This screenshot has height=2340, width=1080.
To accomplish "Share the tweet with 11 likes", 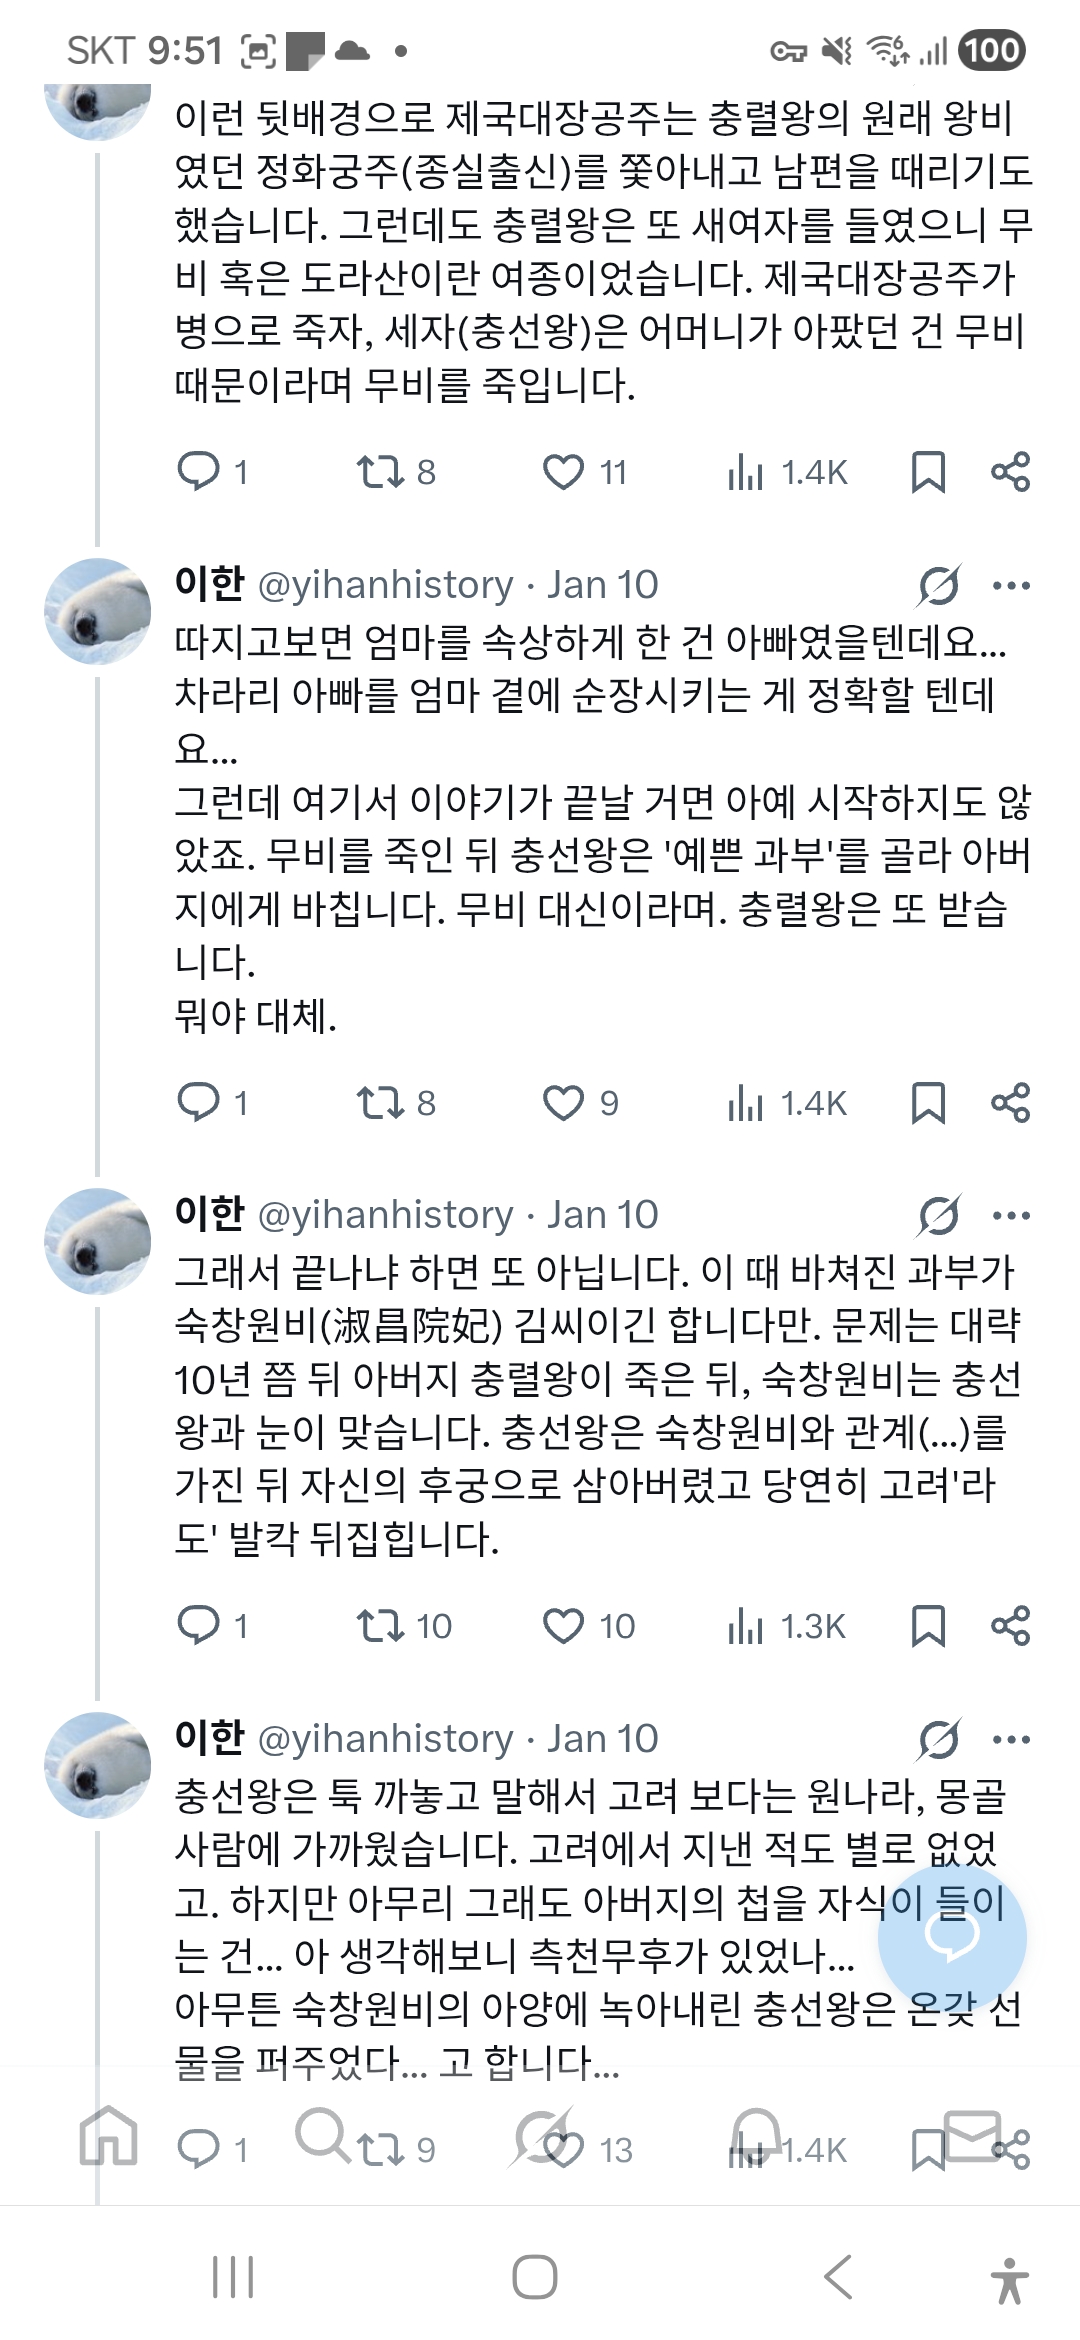I will (1010, 472).
